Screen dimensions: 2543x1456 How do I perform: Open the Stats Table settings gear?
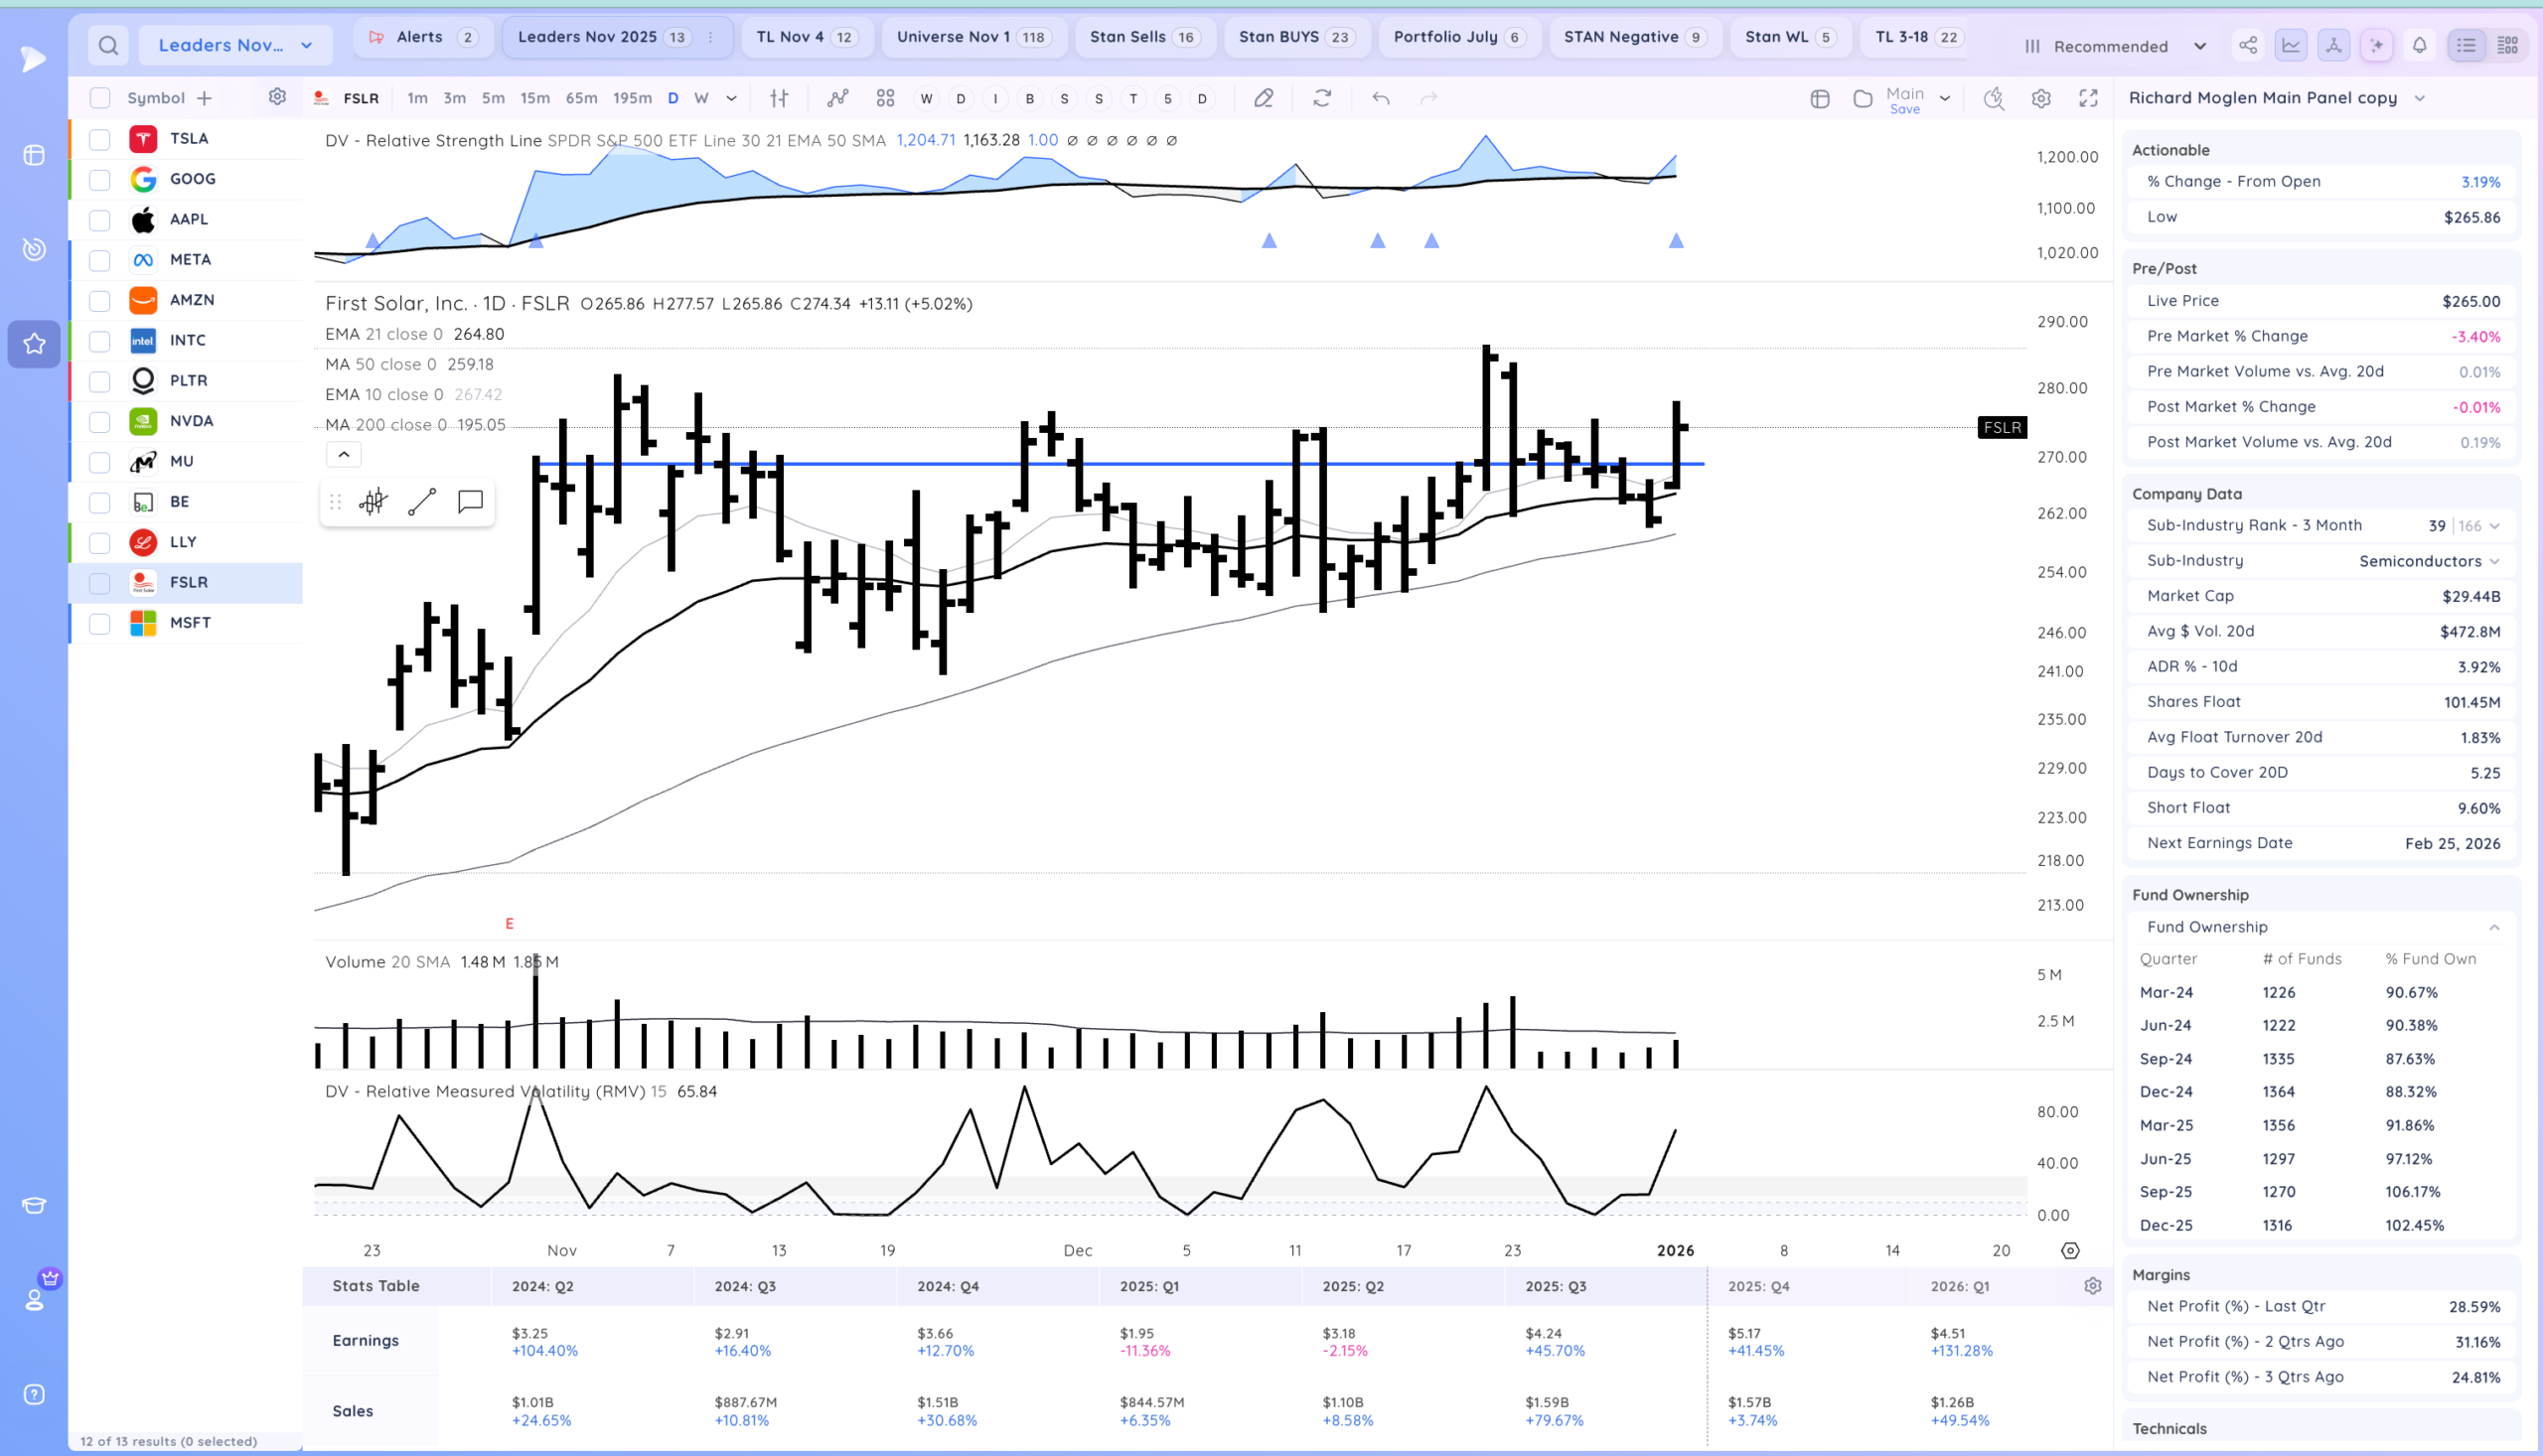click(x=2092, y=1286)
